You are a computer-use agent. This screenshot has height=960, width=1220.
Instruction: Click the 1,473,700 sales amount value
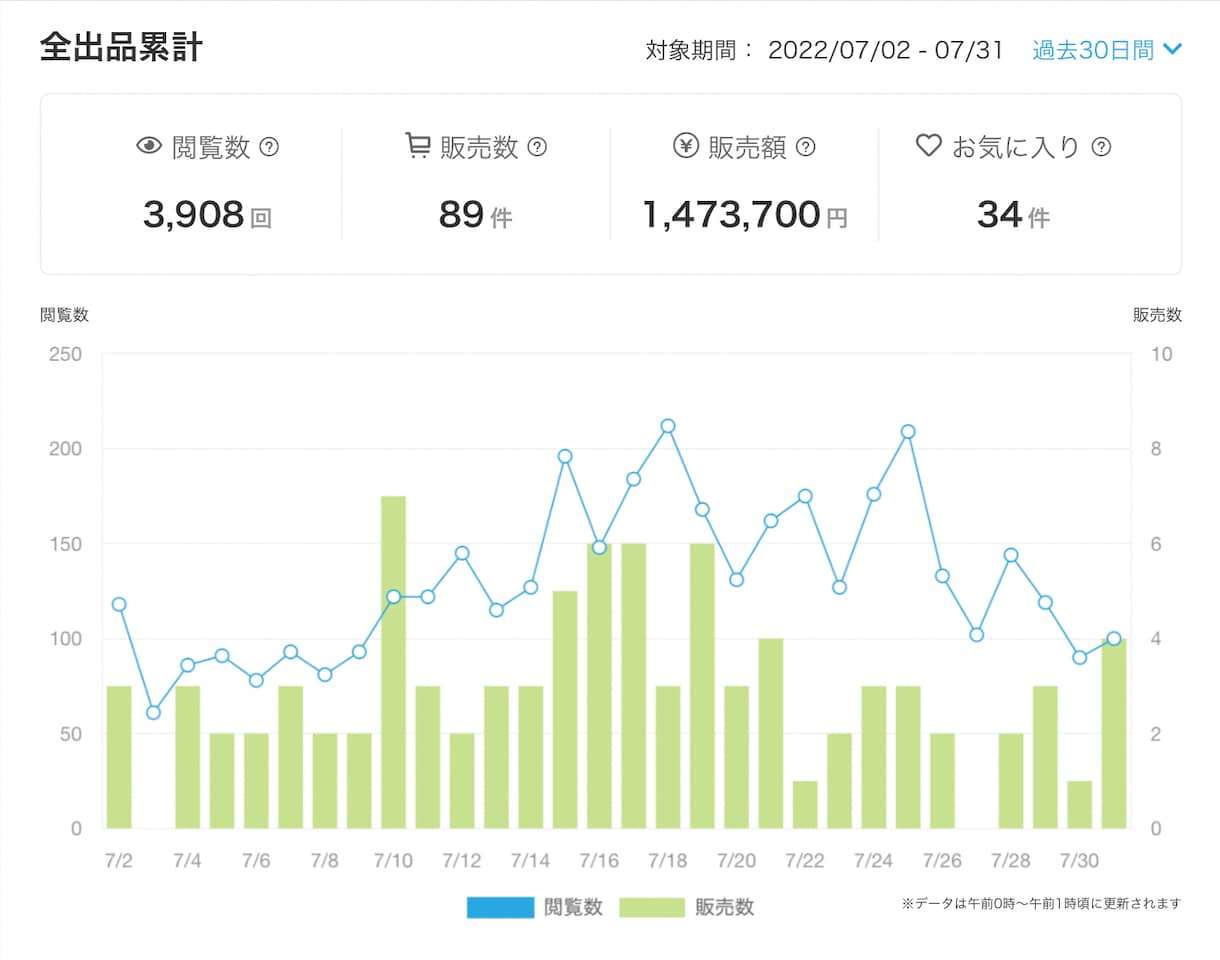tap(731, 214)
